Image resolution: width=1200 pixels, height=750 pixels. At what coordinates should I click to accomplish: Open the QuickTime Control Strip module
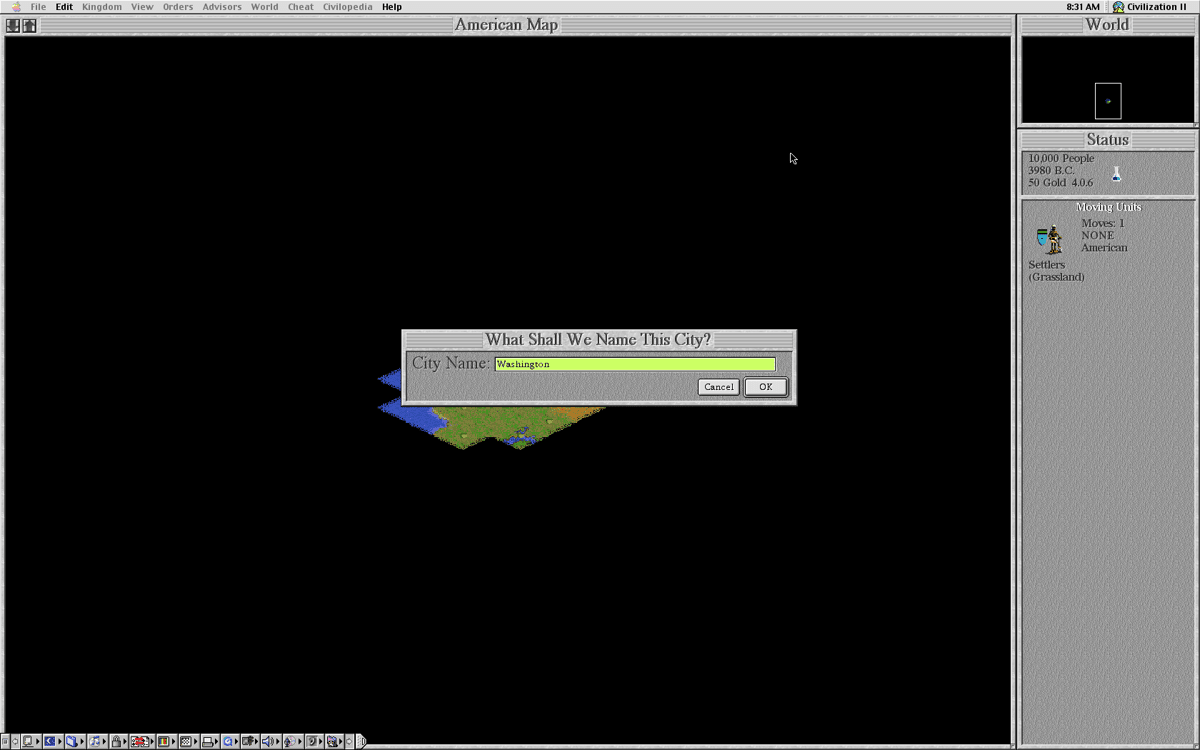click(x=230, y=741)
